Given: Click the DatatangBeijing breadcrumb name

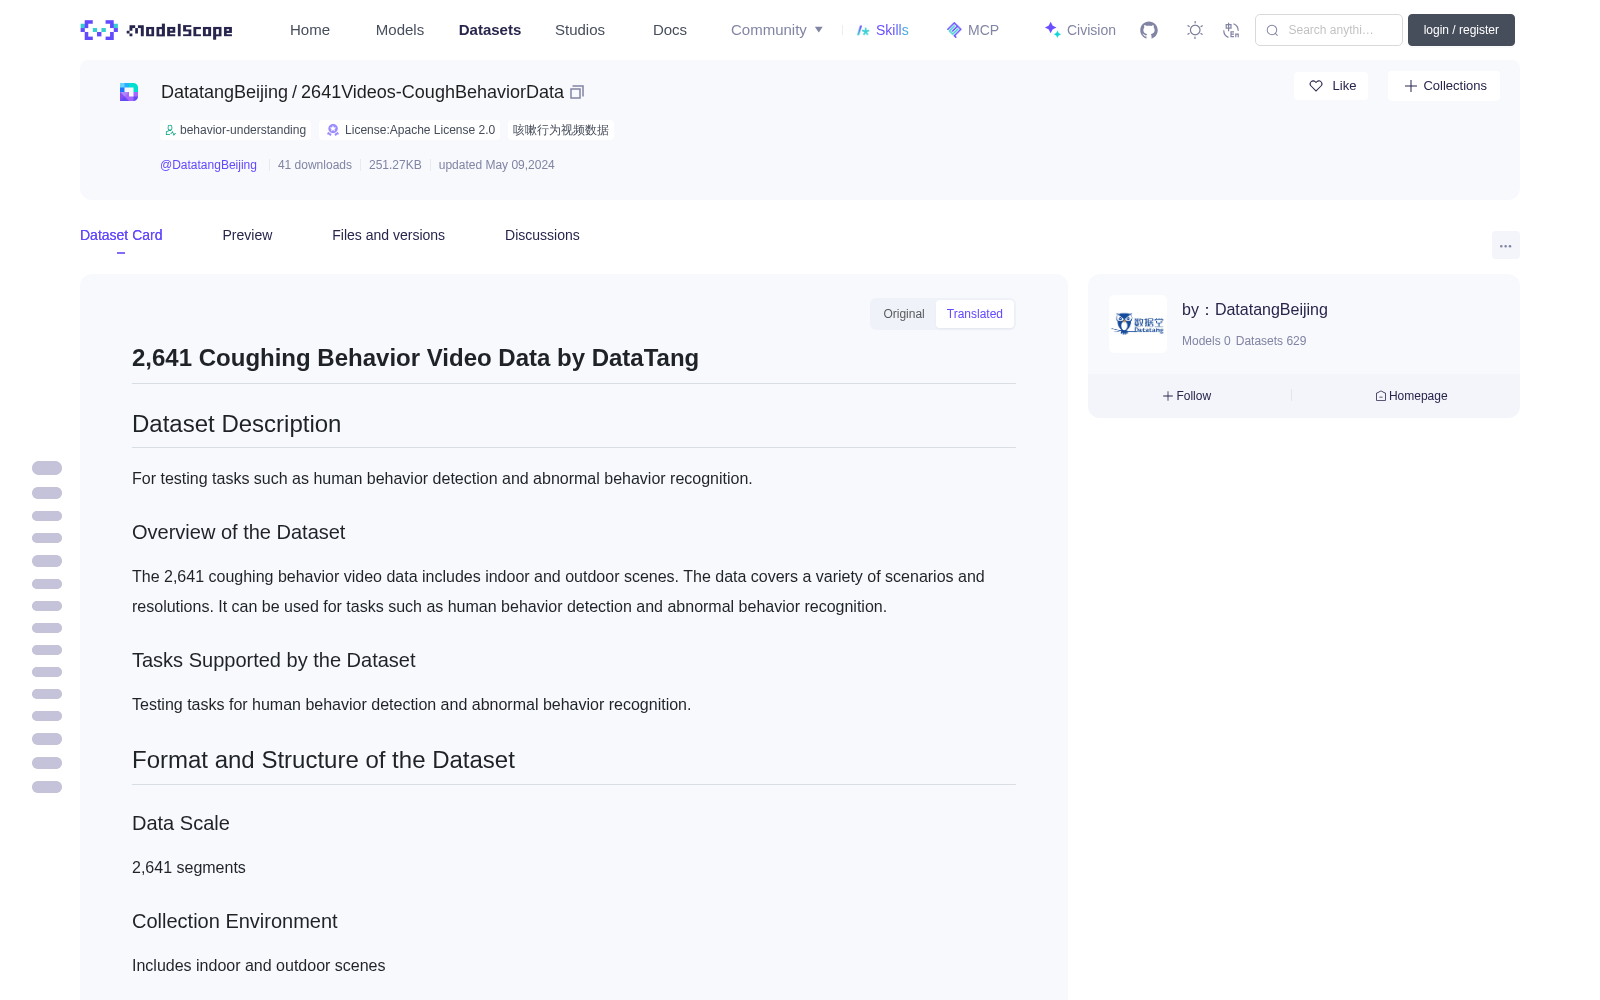Looking at the screenshot, I should pyautogui.click(x=224, y=92).
